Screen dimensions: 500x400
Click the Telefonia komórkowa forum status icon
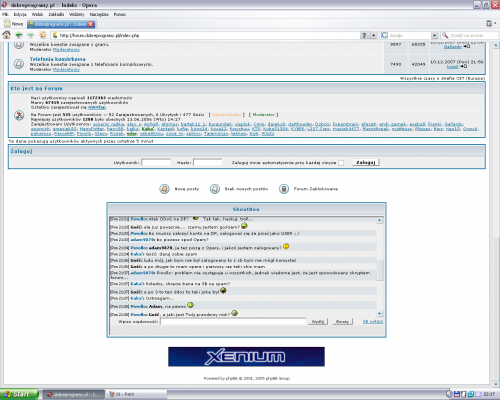click(x=19, y=64)
